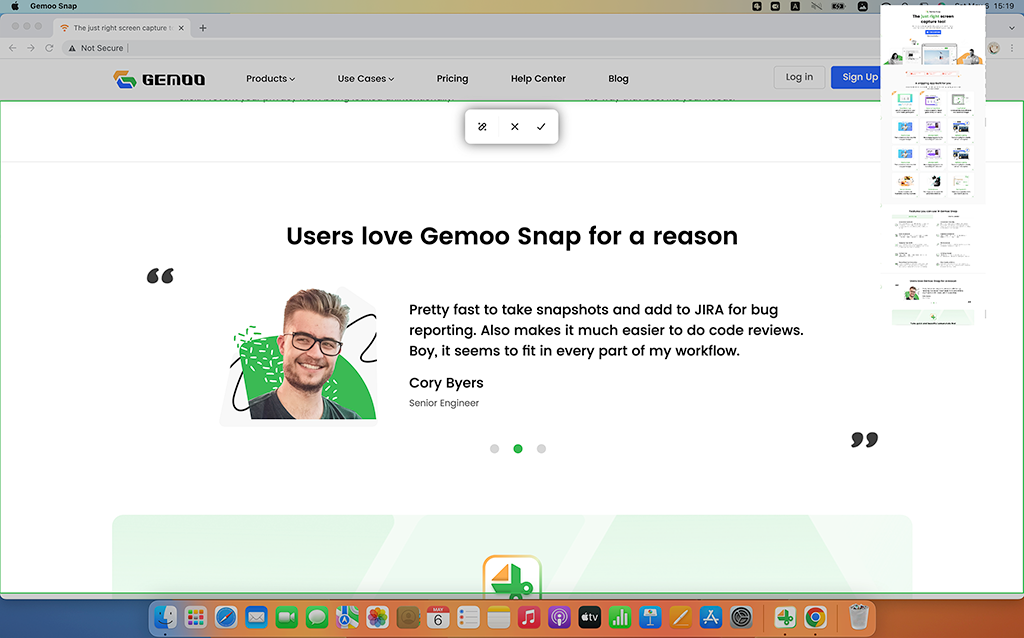Click the Chrome profile avatar
The image size is (1024, 638).
pyautogui.click(x=994, y=48)
